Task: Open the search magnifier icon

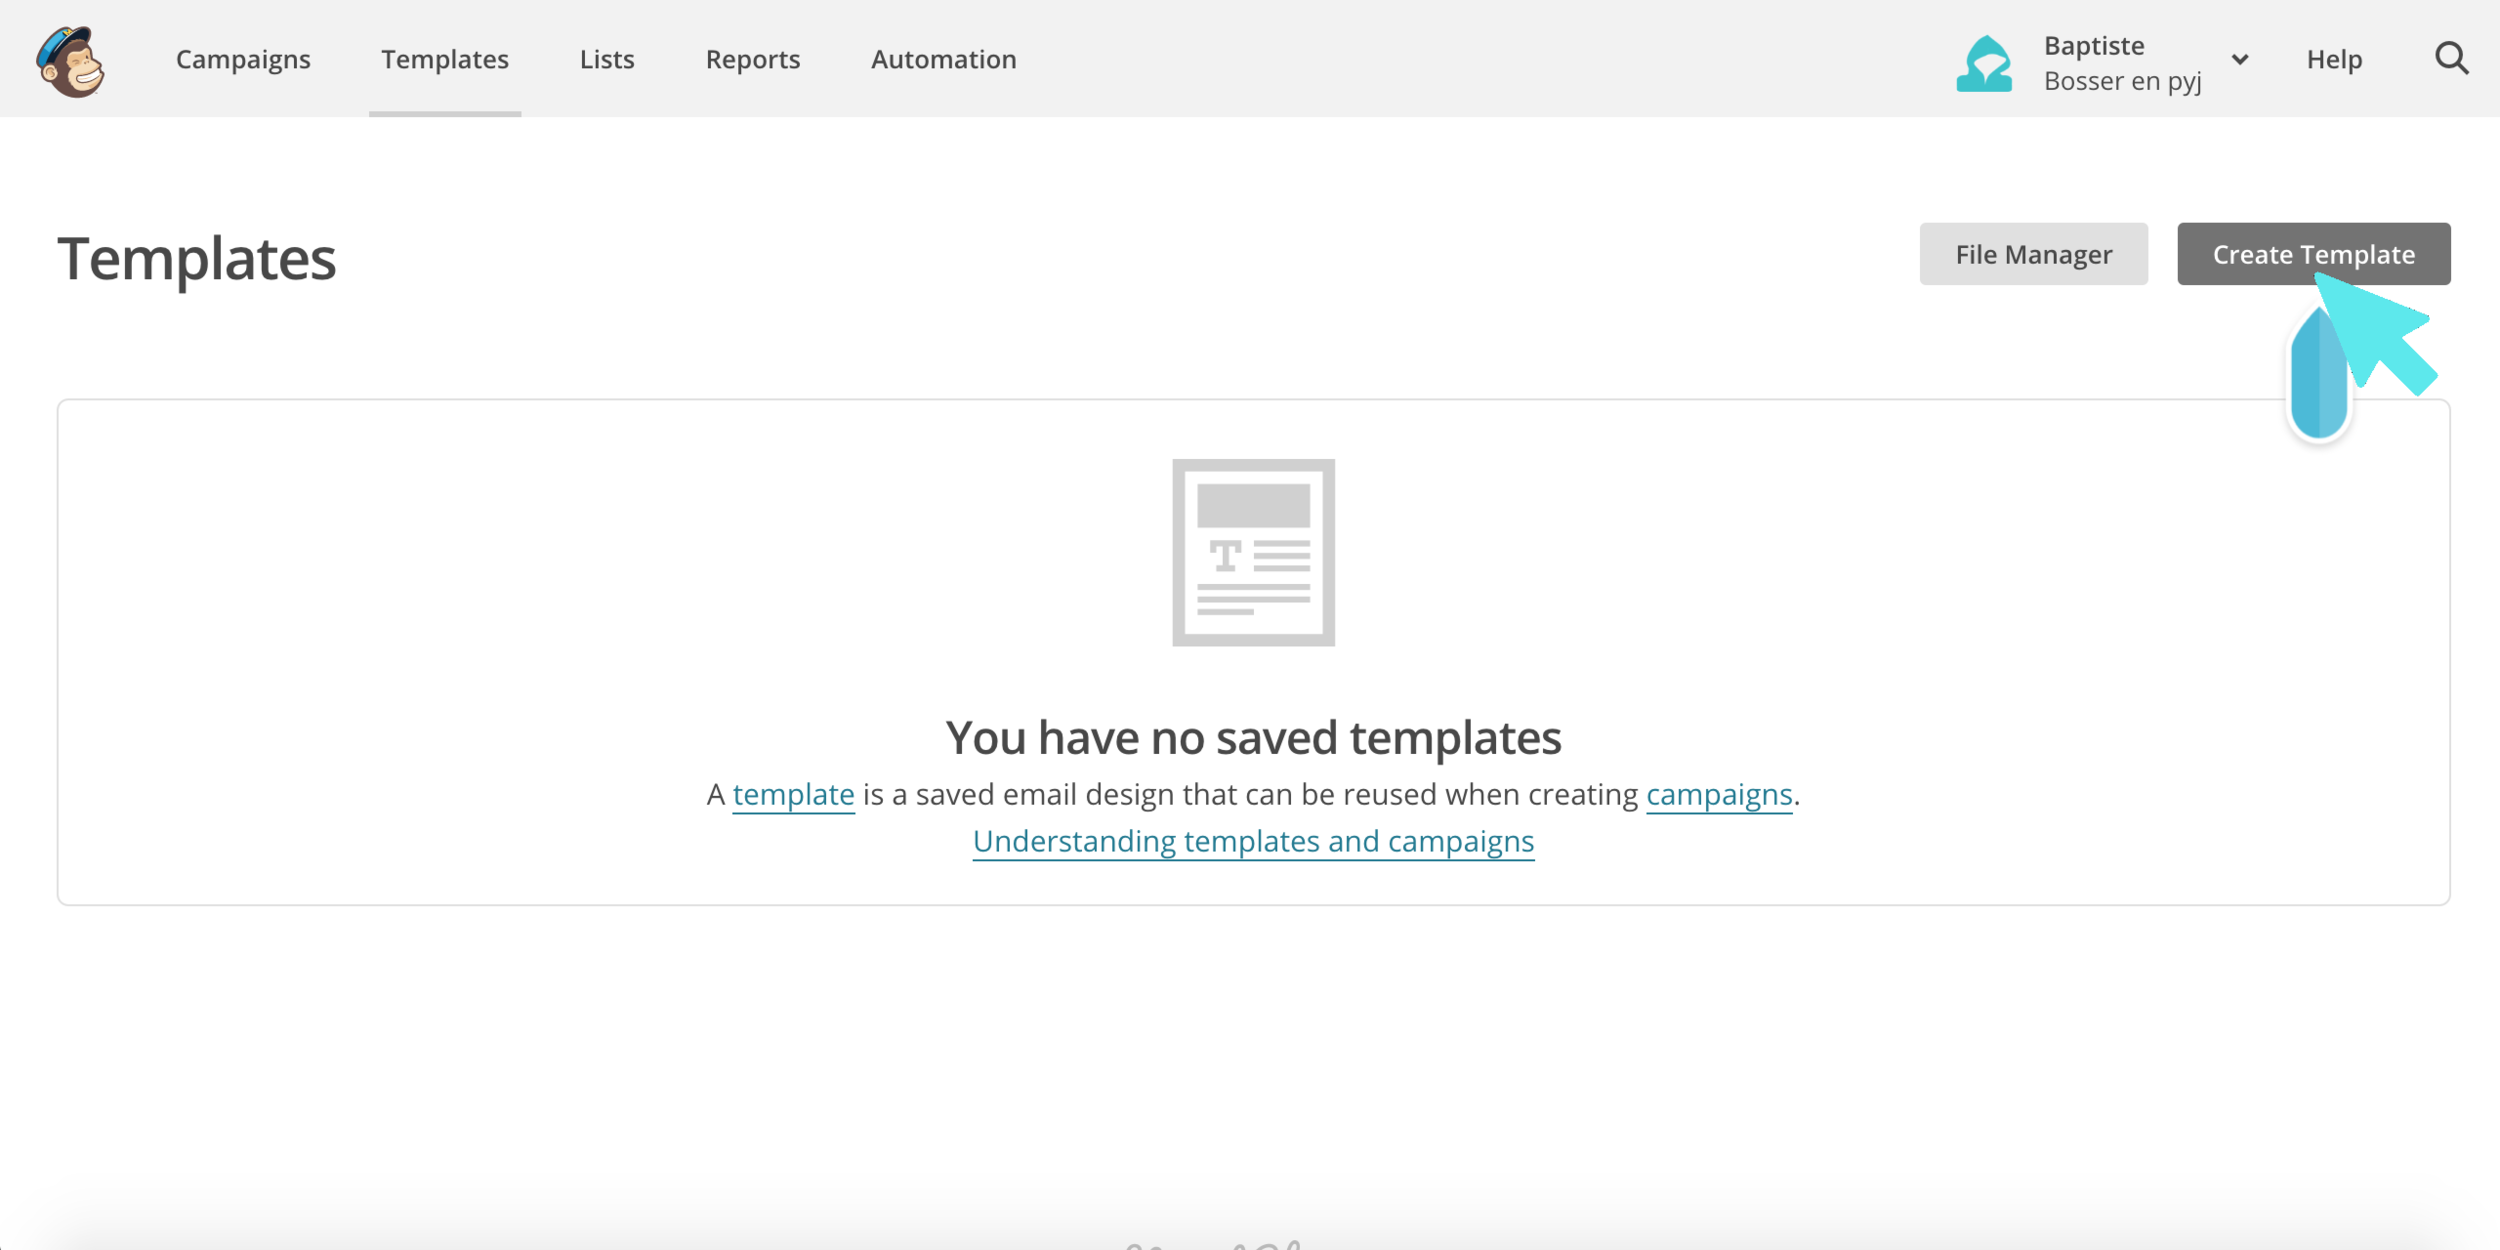Action: (2451, 59)
